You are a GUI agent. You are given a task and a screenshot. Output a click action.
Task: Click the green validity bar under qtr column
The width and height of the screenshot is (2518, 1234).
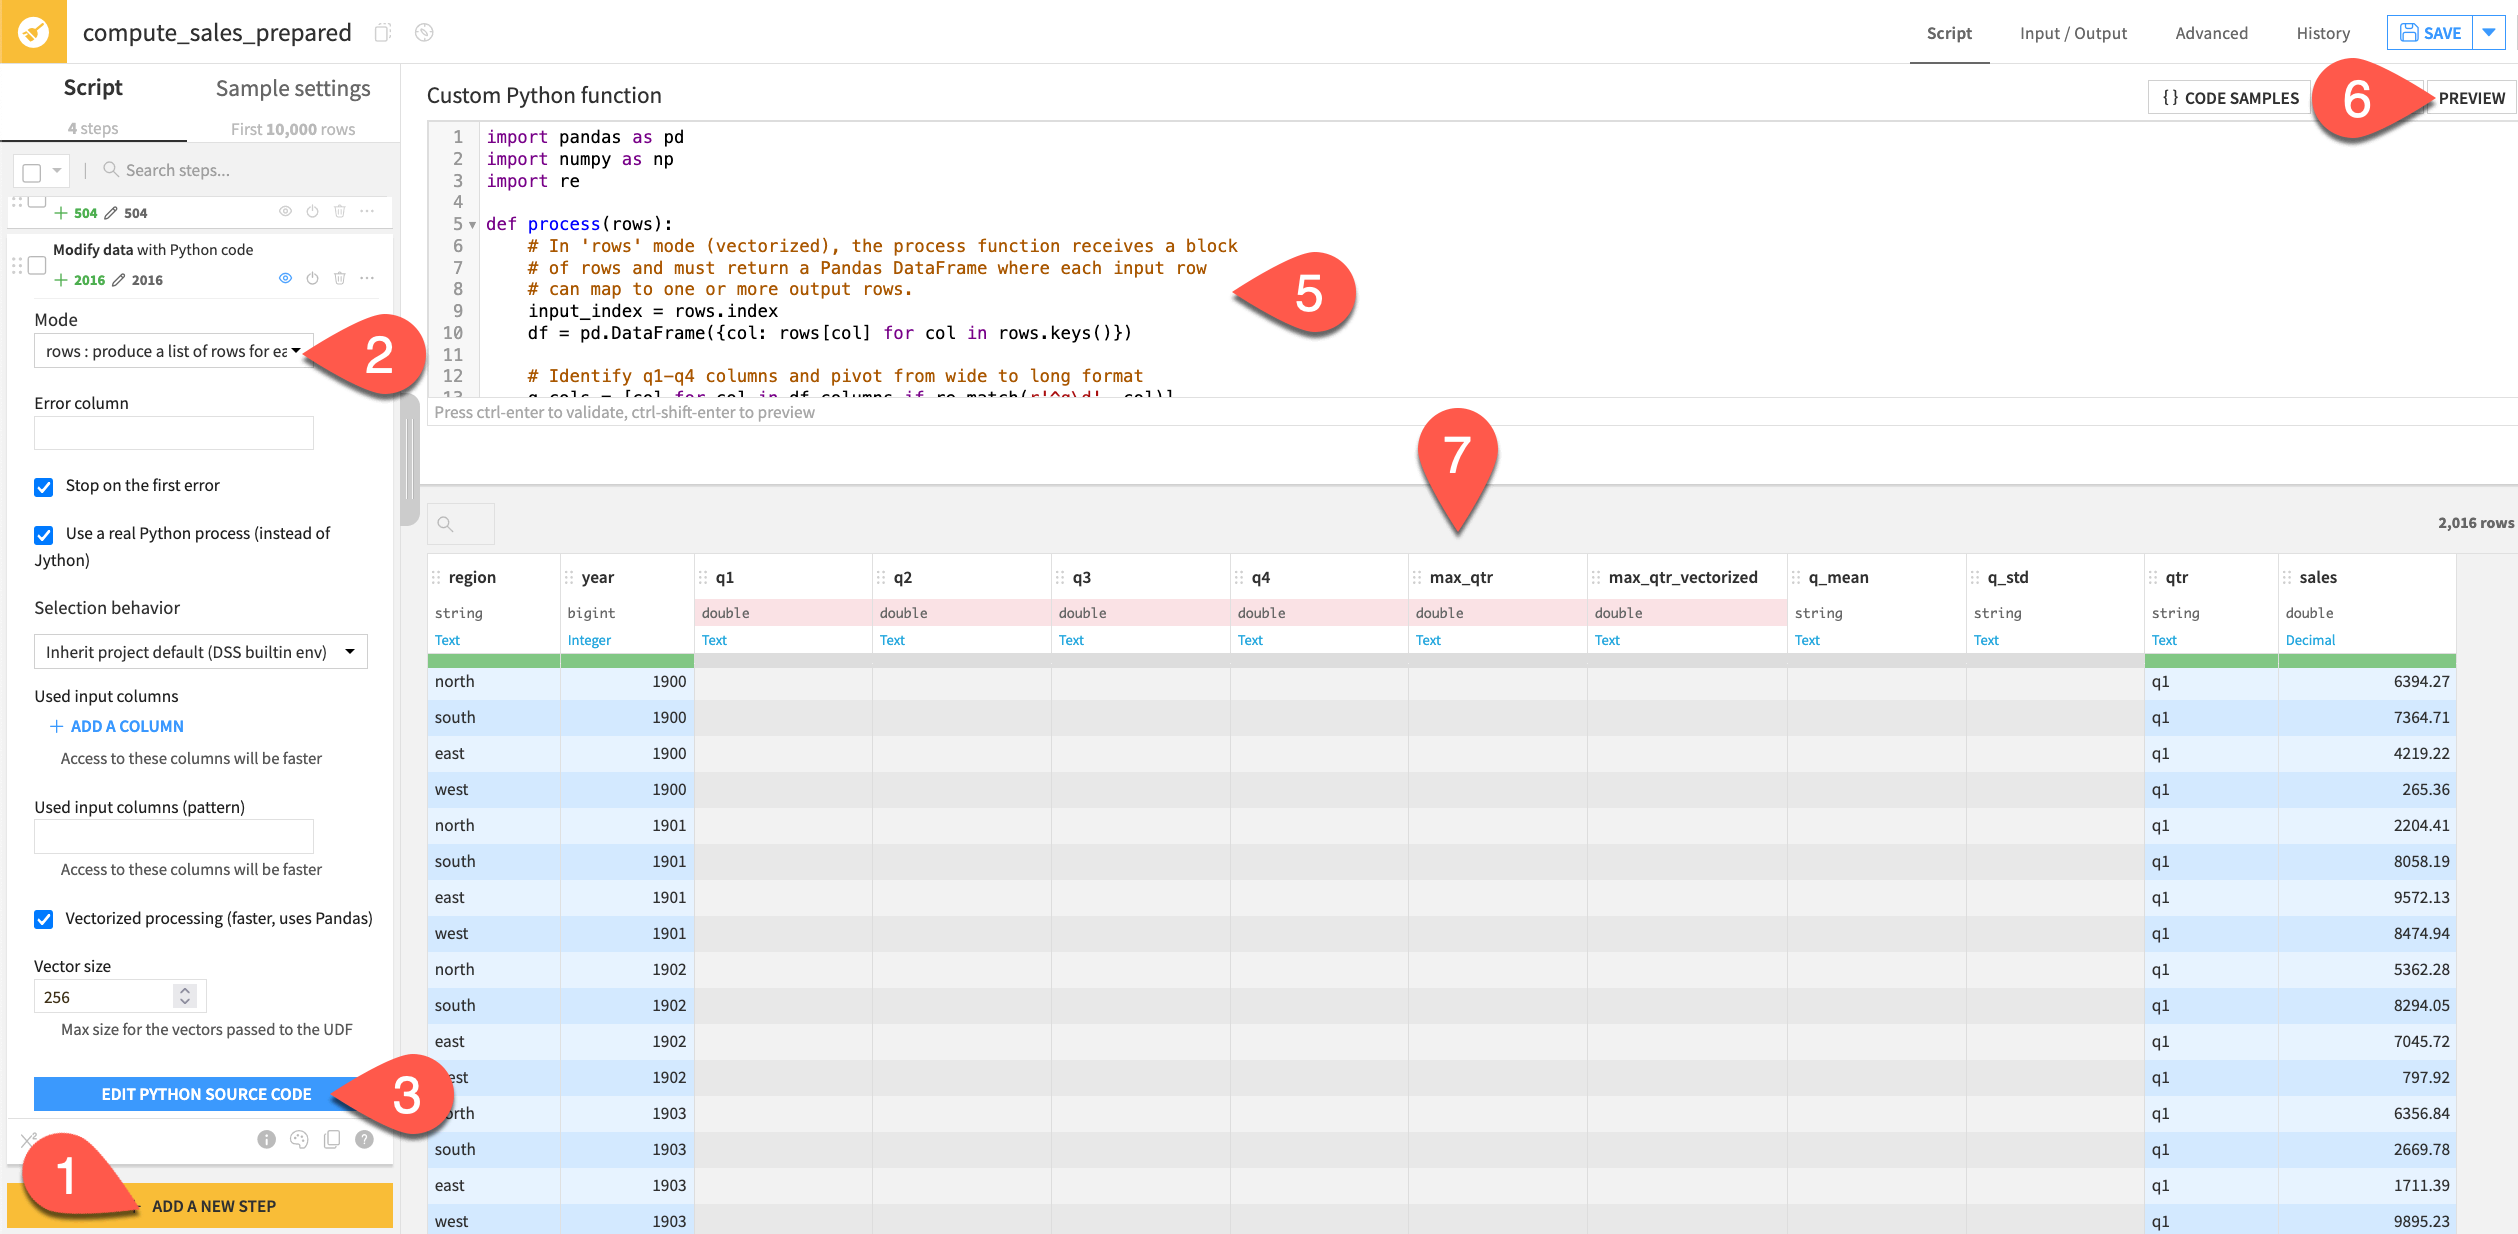click(x=2211, y=661)
